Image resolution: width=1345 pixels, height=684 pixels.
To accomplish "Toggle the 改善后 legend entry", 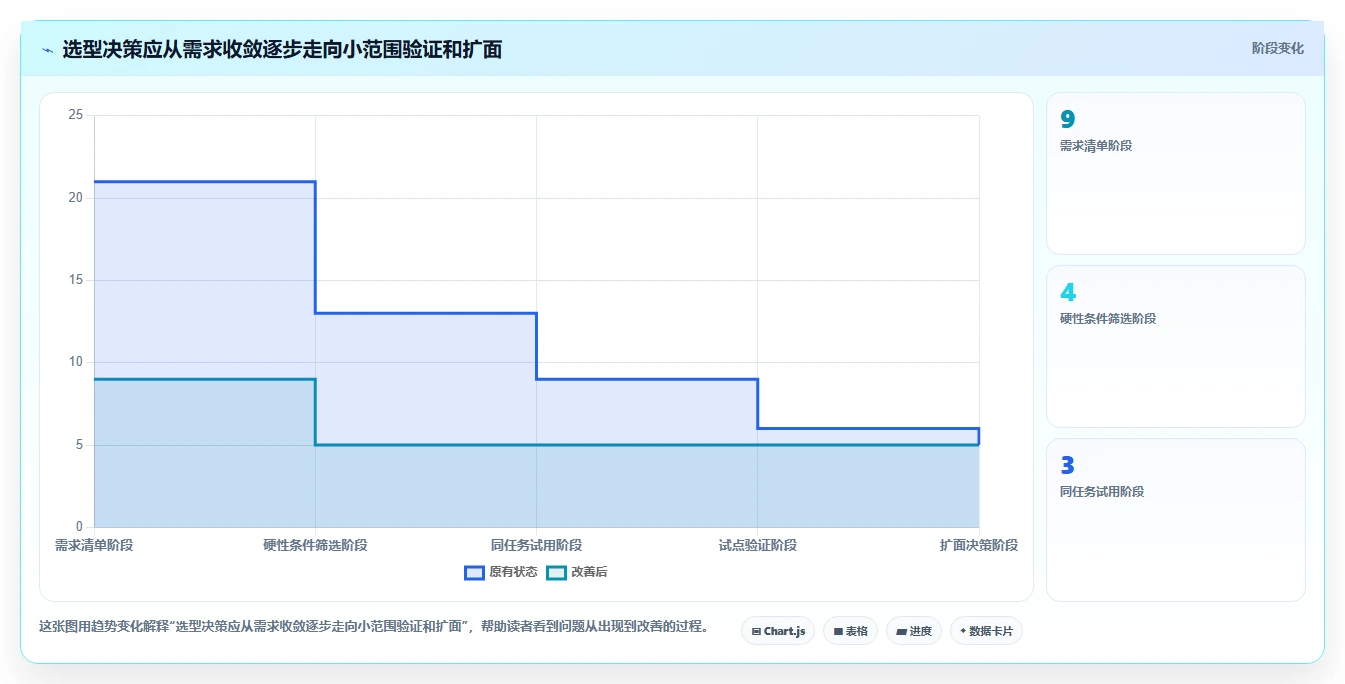I will (577, 572).
